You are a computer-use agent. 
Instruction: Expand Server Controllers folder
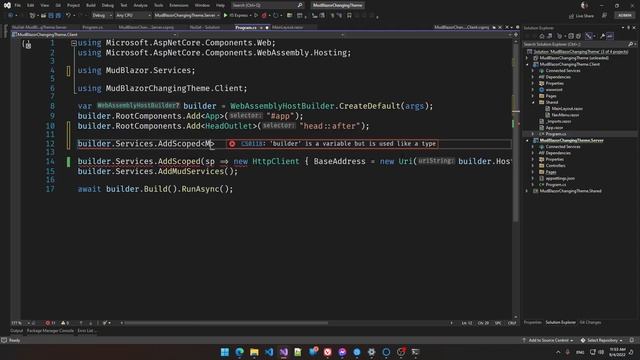(x=533, y=166)
